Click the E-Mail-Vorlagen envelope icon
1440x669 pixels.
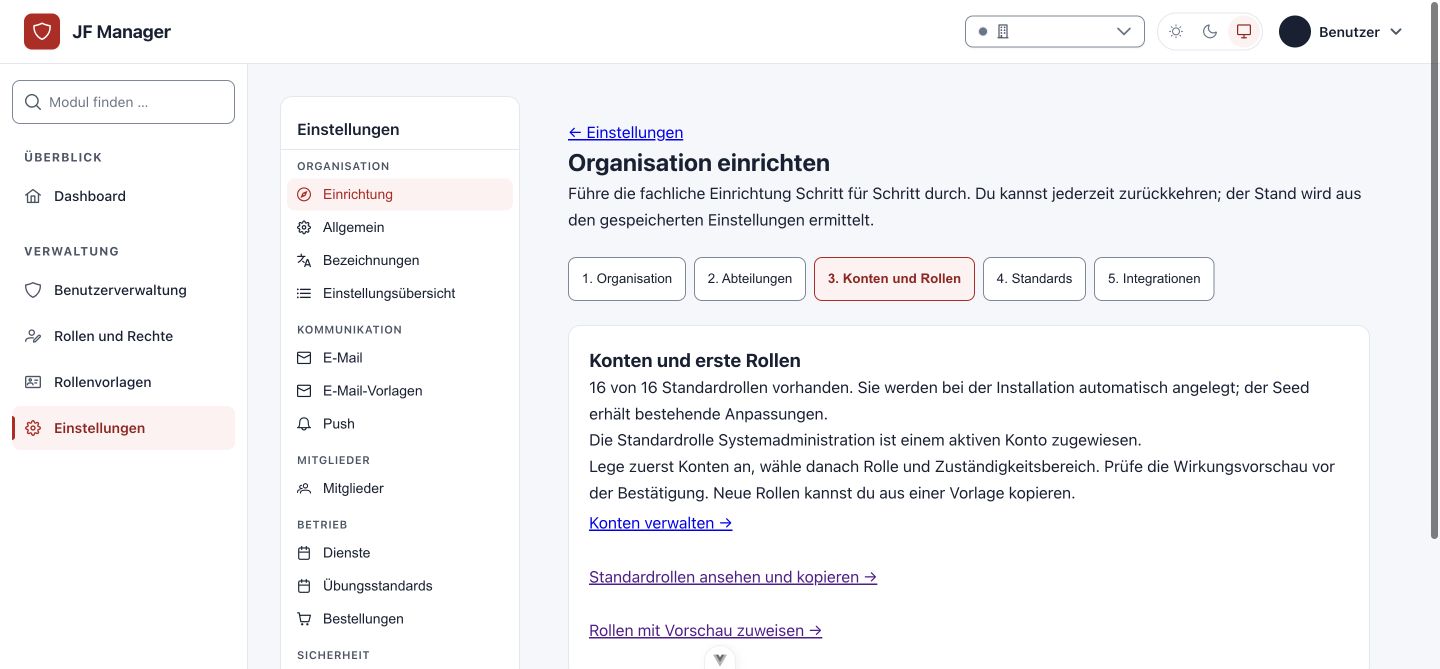click(304, 390)
